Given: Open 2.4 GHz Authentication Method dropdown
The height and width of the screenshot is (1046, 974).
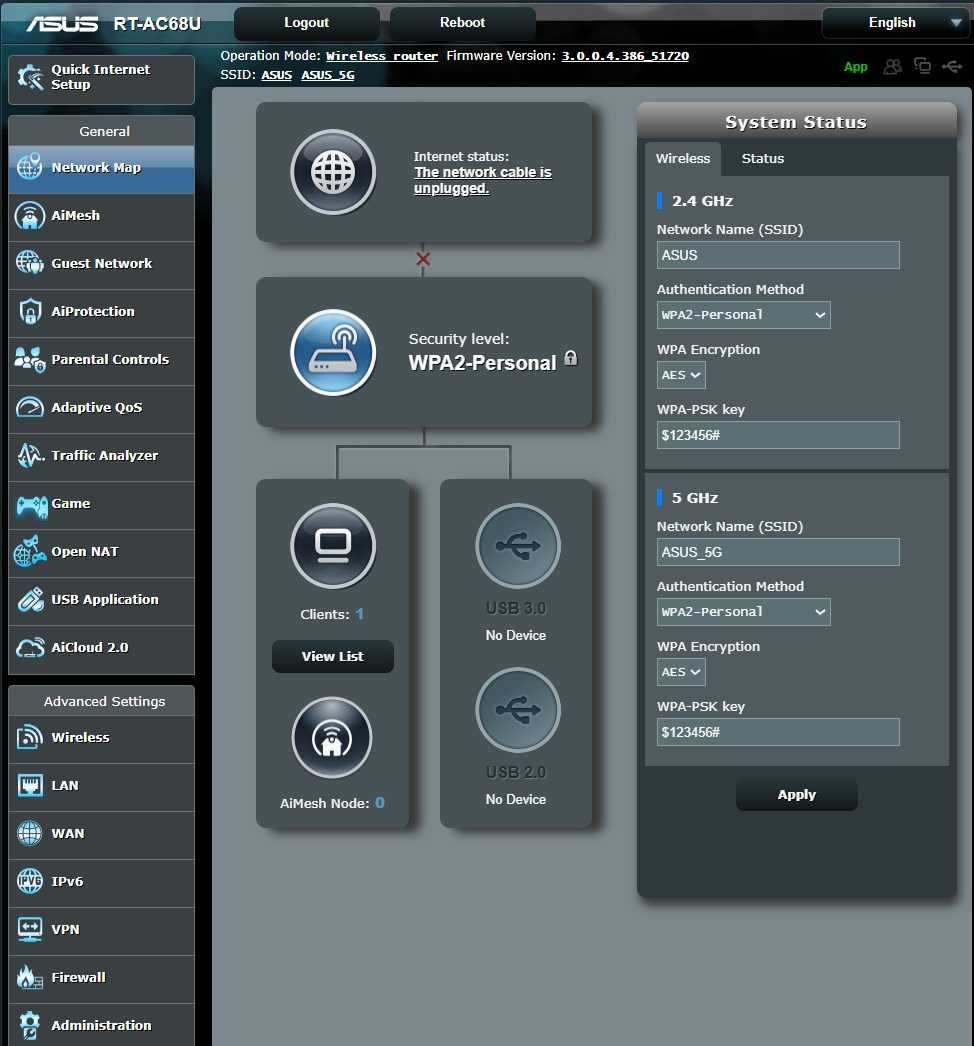Looking at the screenshot, I should point(743,315).
